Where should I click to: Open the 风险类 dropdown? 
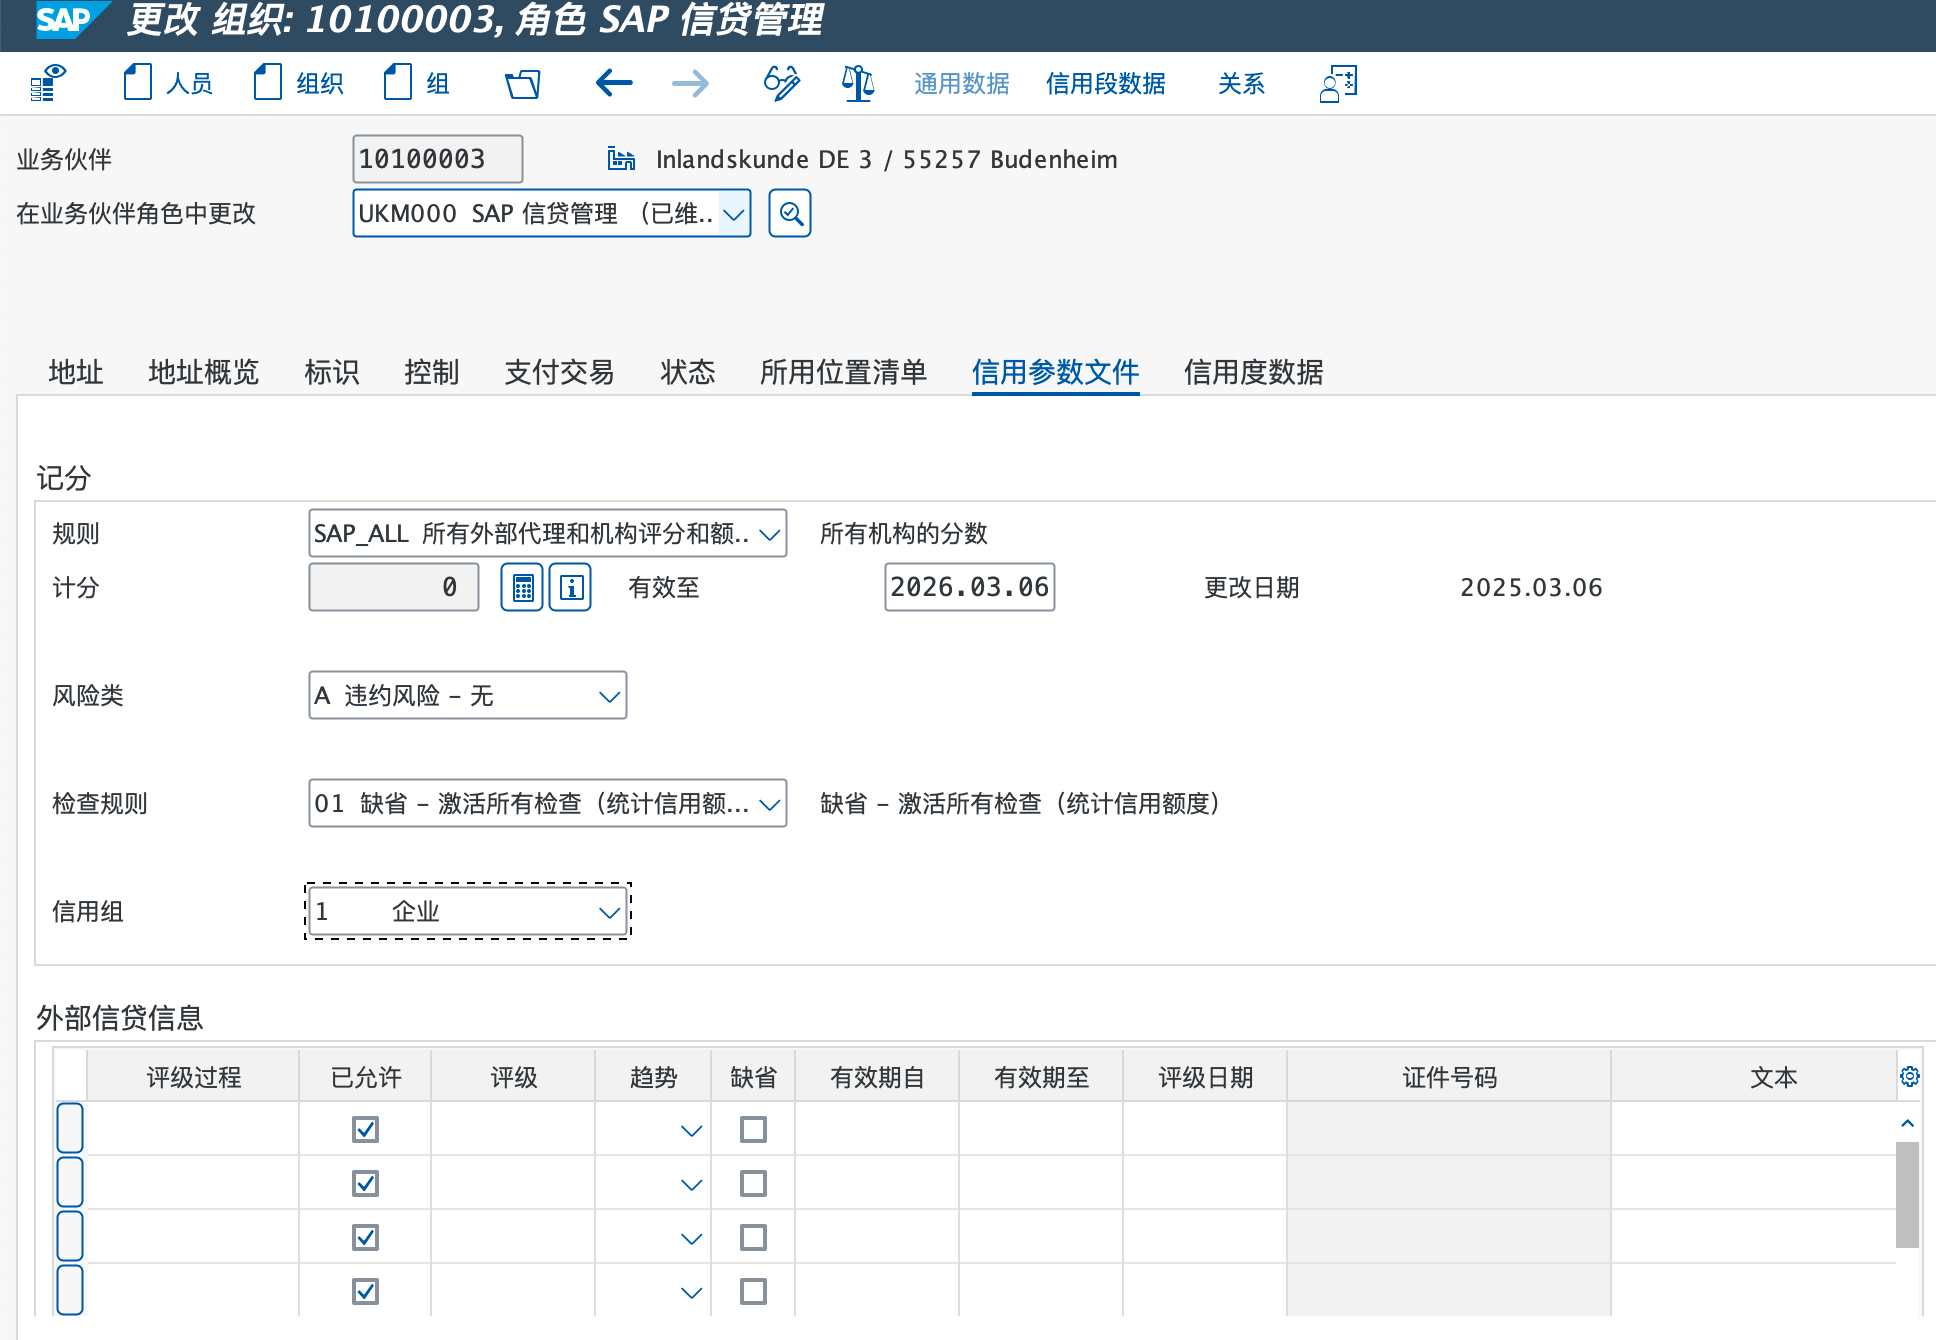[468, 695]
